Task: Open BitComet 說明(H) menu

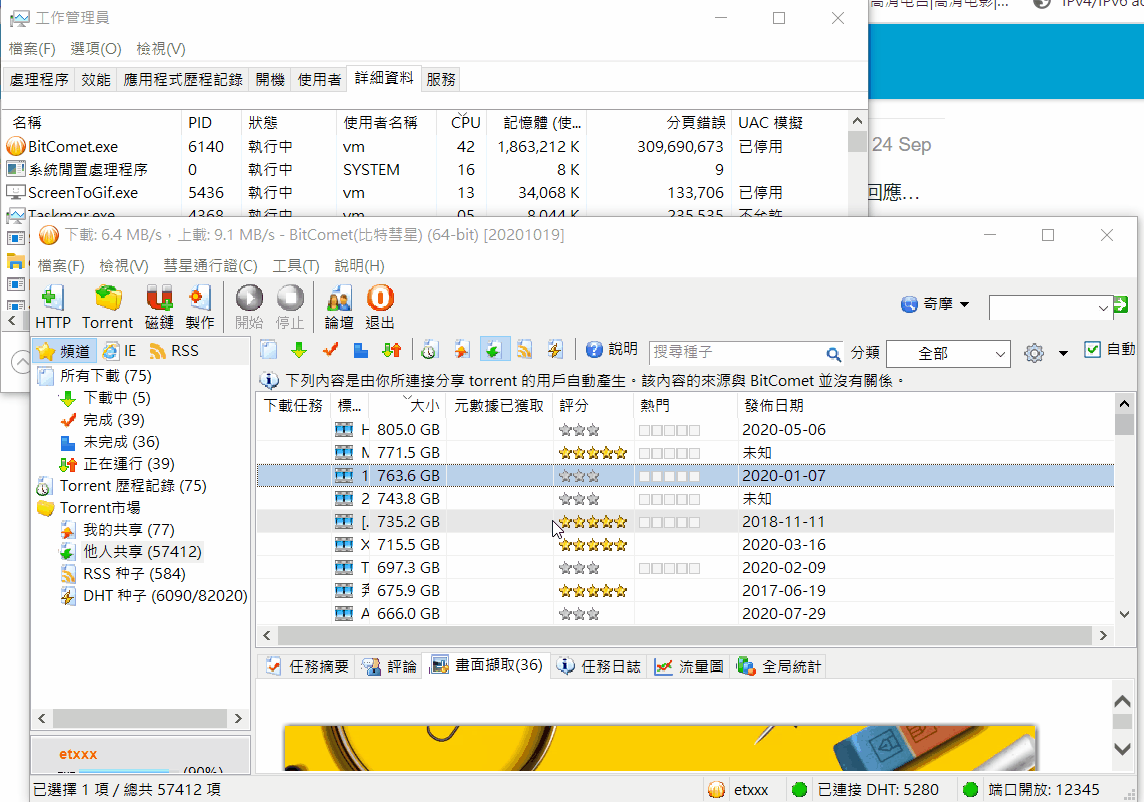Action: (x=359, y=266)
